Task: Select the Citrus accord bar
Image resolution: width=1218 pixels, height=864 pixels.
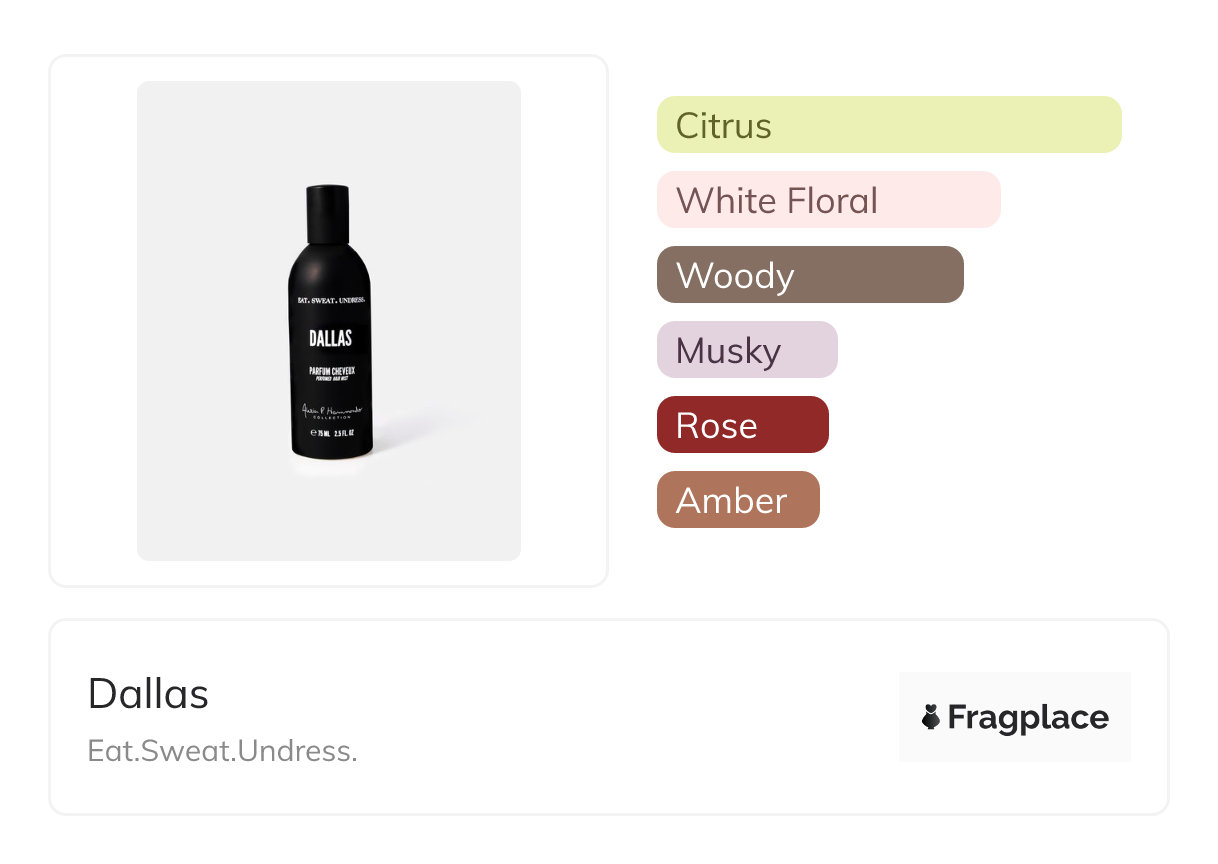Action: pos(888,125)
